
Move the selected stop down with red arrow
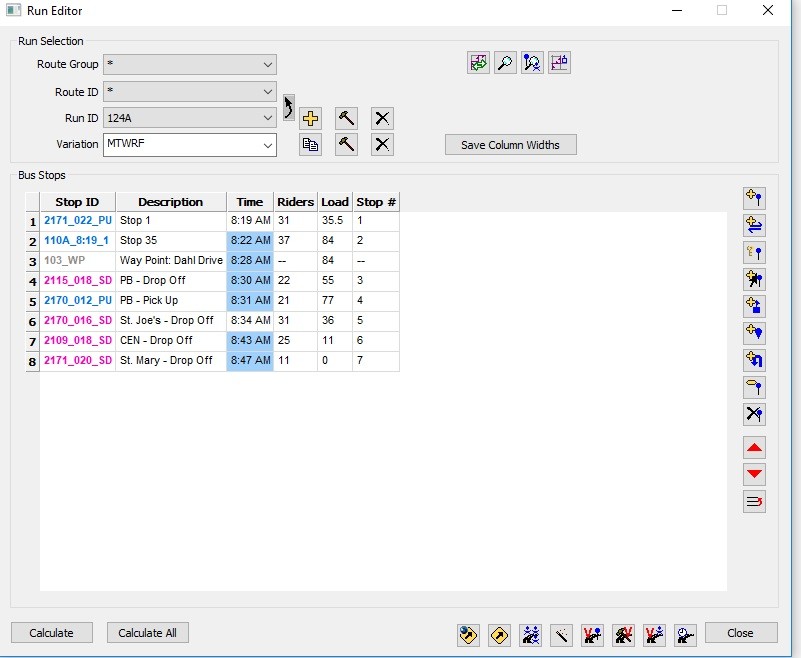(x=755, y=475)
